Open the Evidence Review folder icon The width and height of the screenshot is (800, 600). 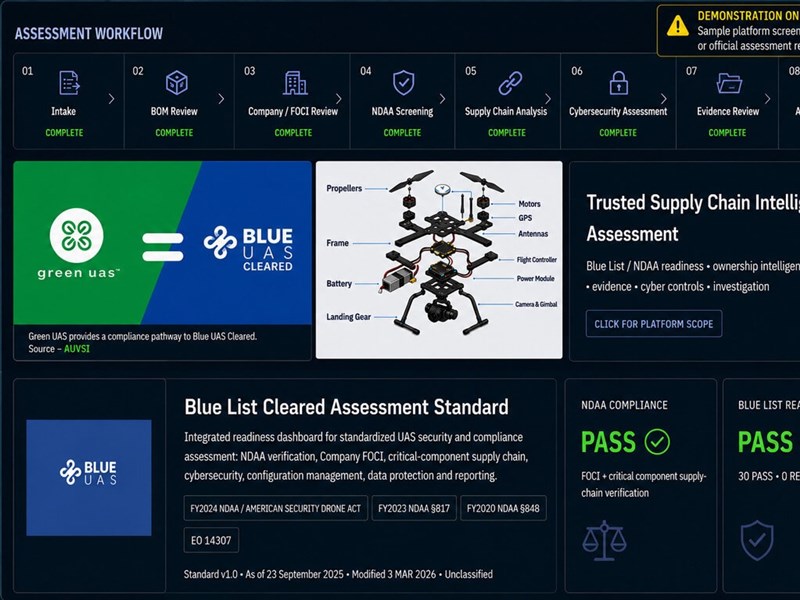pyautogui.click(x=729, y=83)
